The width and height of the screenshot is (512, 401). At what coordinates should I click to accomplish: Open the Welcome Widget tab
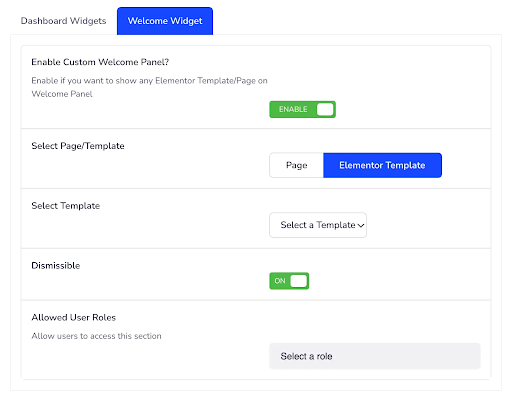(165, 21)
